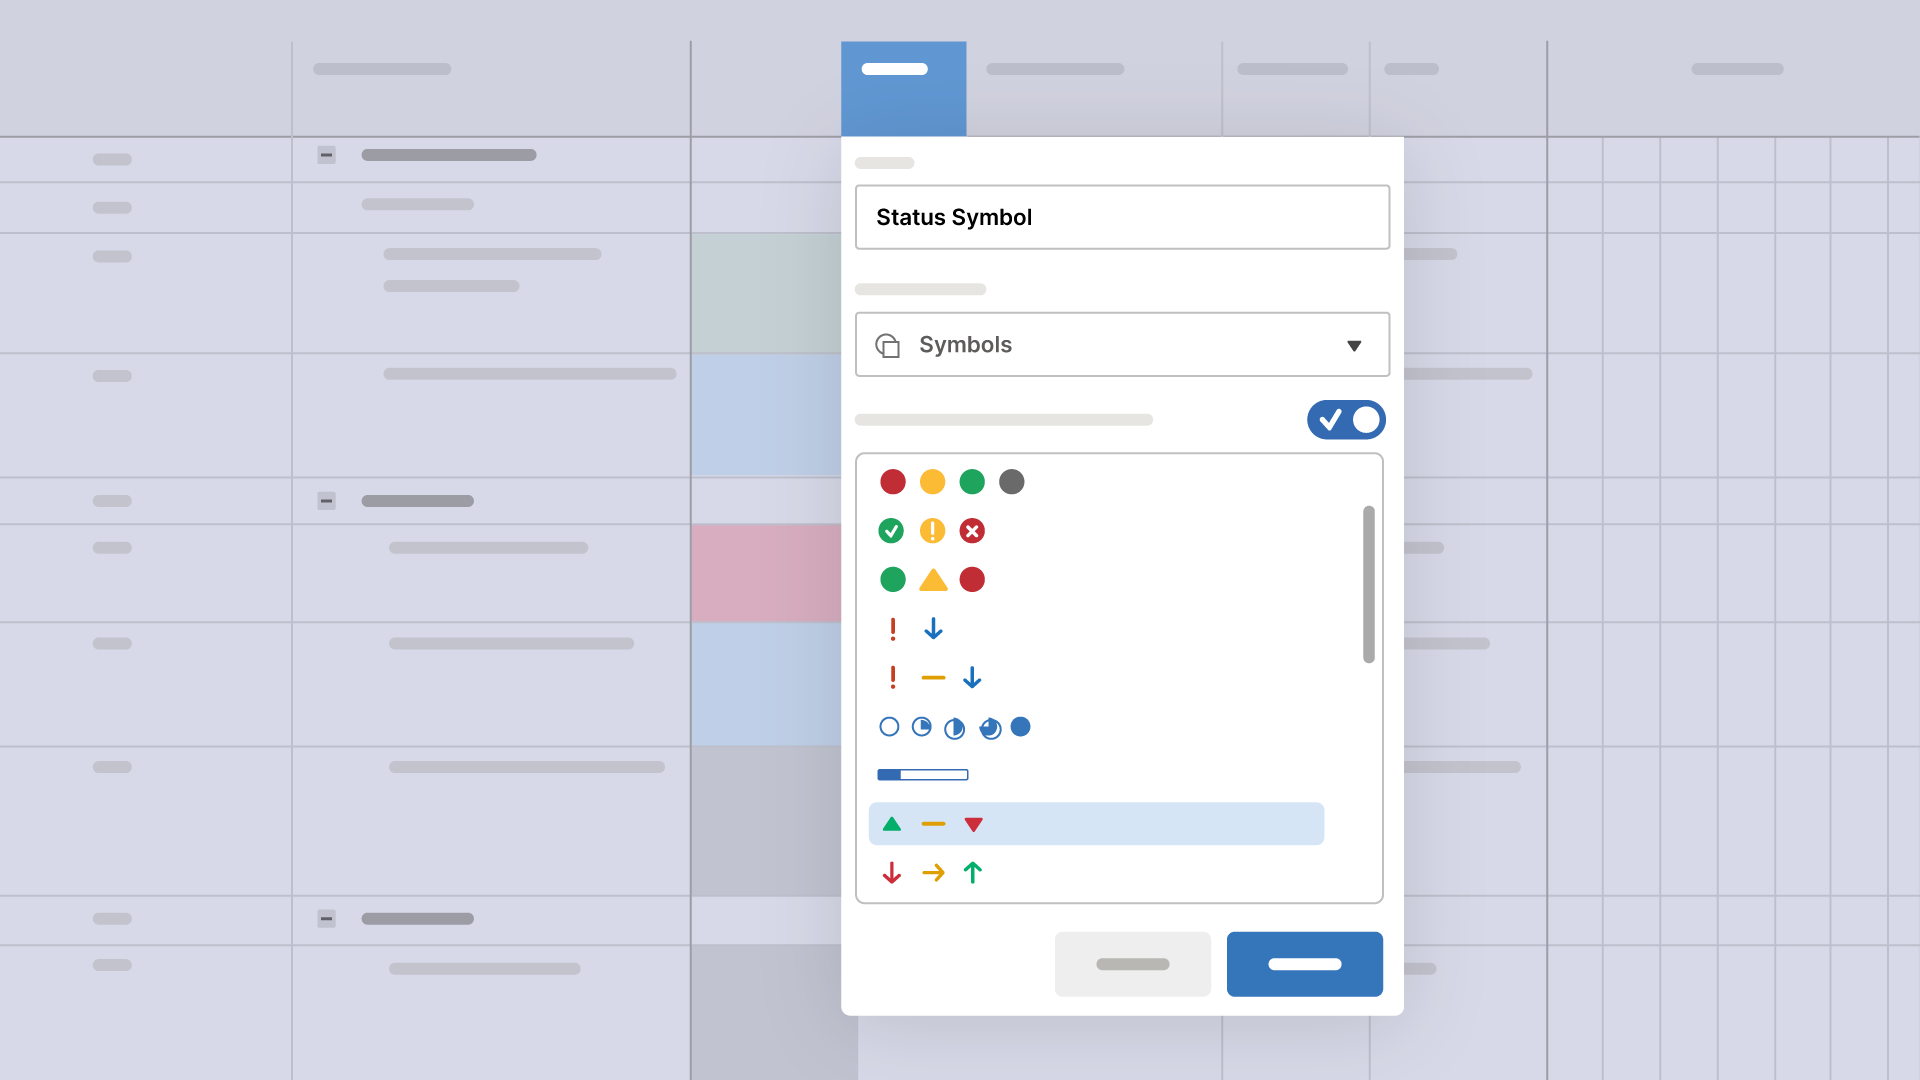Select the red filled circle status symbol

coord(893,481)
